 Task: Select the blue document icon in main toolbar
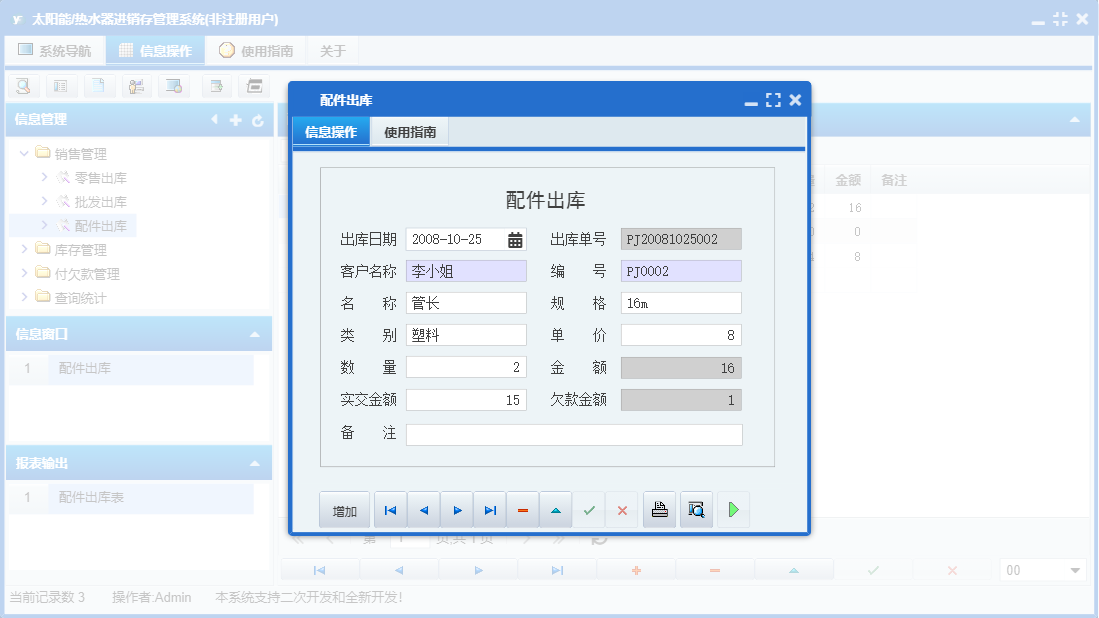point(100,86)
